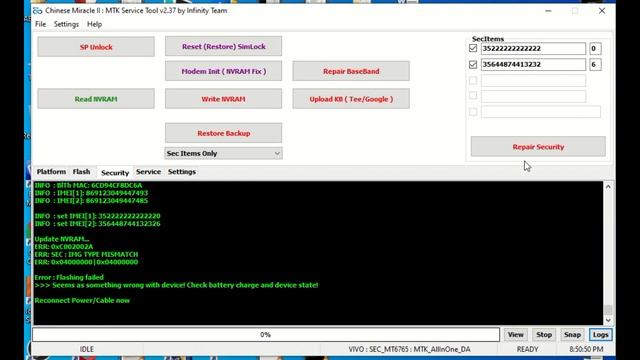
Task: Click Repair BaseBand button
Action: [351, 71]
